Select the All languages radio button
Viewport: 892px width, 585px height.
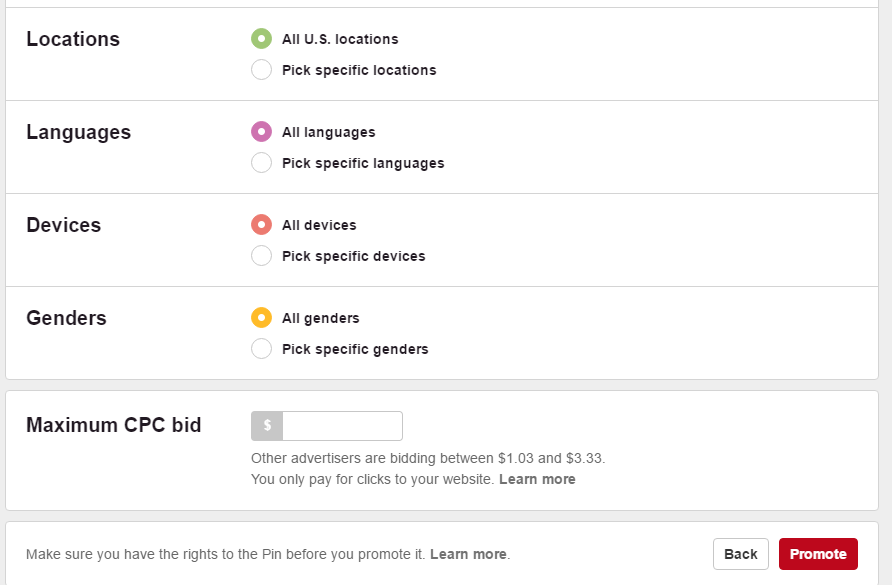(261, 132)
